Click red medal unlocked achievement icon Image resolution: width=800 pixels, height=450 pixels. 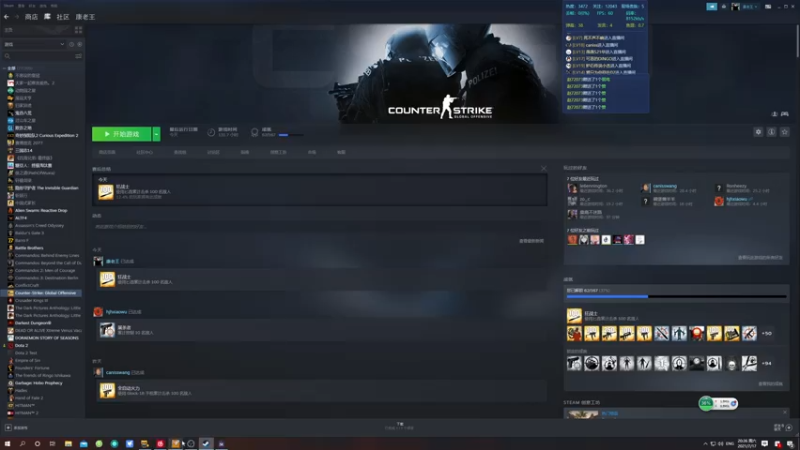tap(696, 333)
